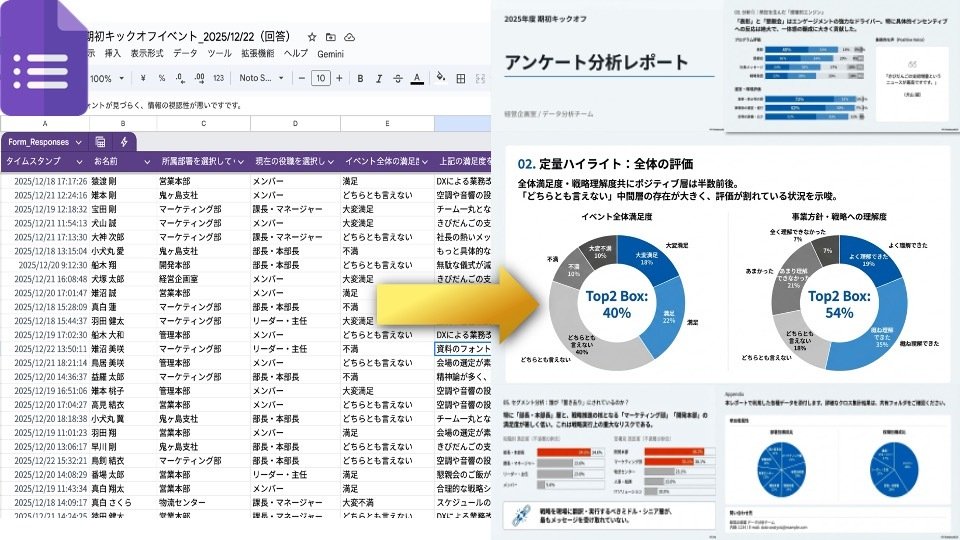Image resolution: width=960 pixels, height=540 pixels.
Task: Open the cell borders tool
Action: (x=461, y=78)
